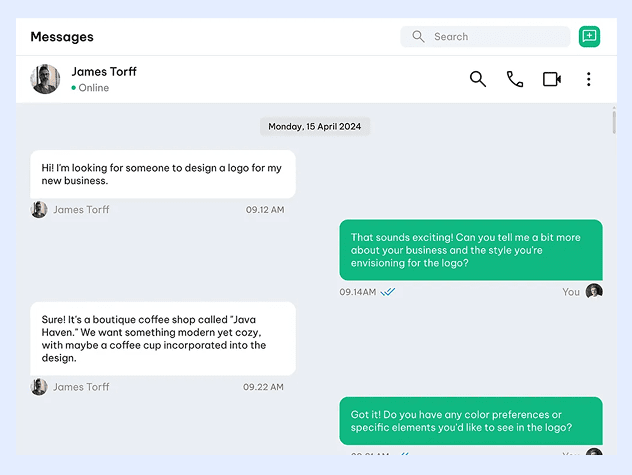Click the double-check read receipt at 09.14AM
This screenshot has height=475, width=632.
tap(388, 292)
